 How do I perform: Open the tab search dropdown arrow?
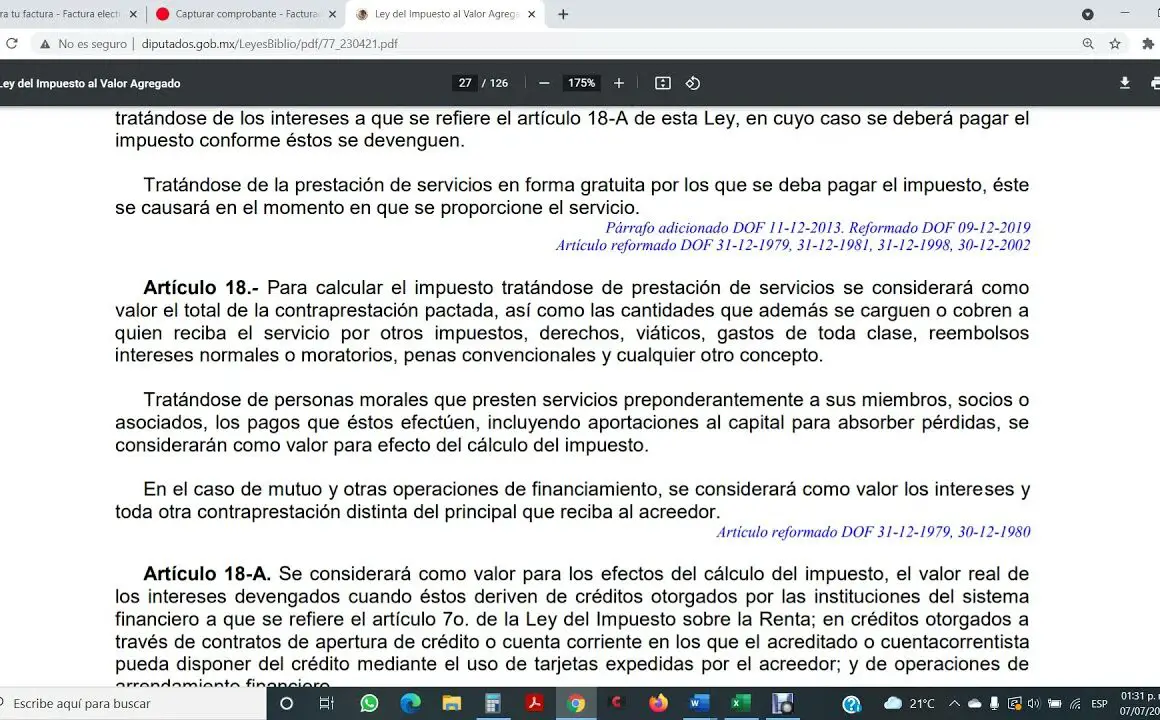(x=1088, y=14)
